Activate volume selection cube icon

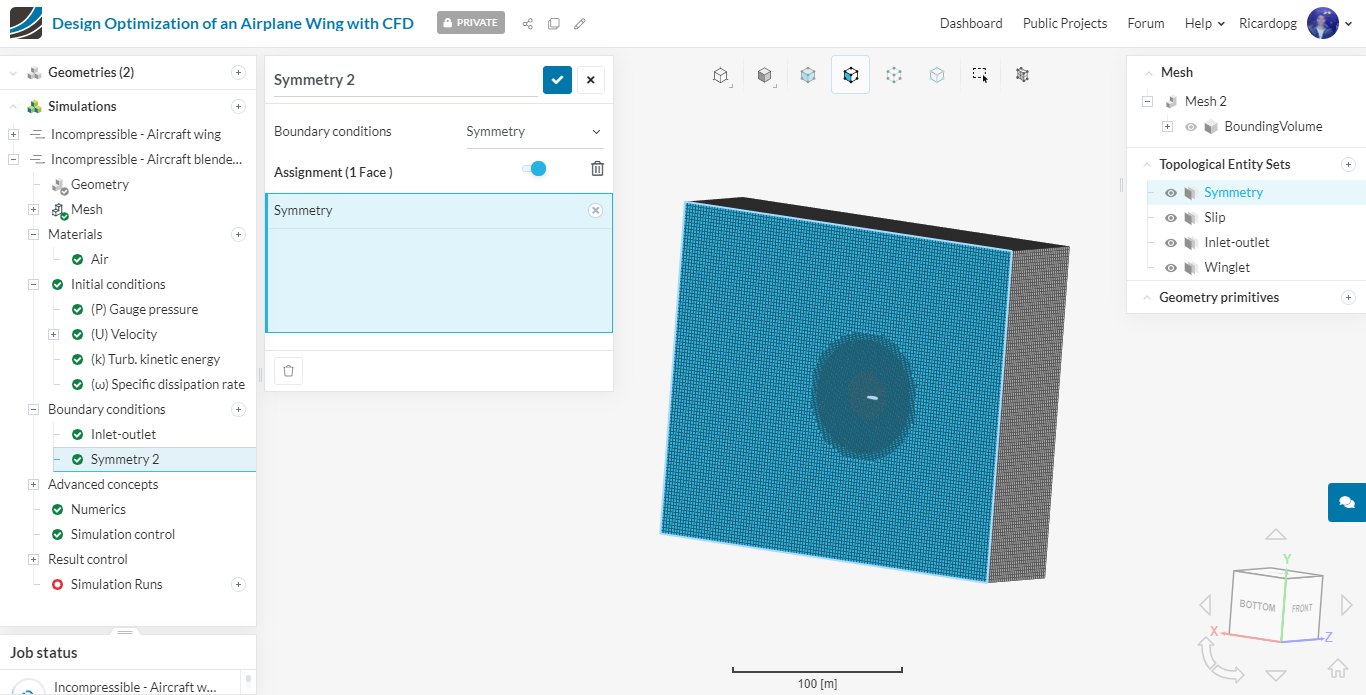807,75
